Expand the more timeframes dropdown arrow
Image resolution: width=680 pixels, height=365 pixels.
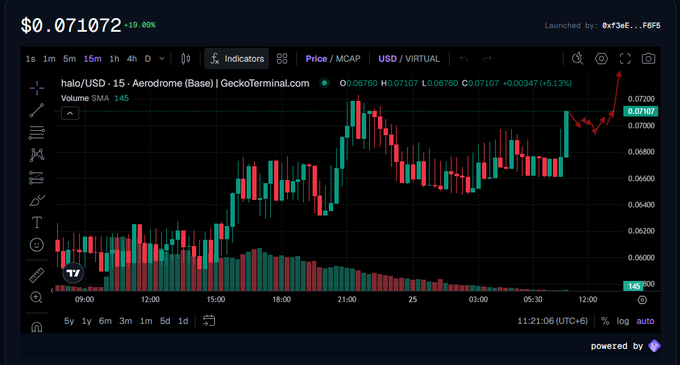coord(162,59)
